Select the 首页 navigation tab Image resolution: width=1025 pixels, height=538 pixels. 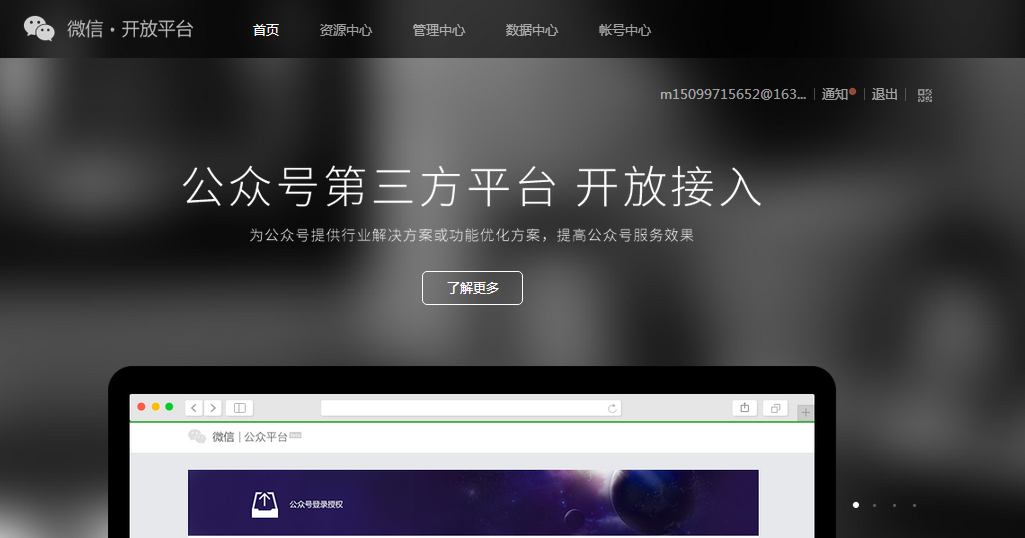point(266,30)
